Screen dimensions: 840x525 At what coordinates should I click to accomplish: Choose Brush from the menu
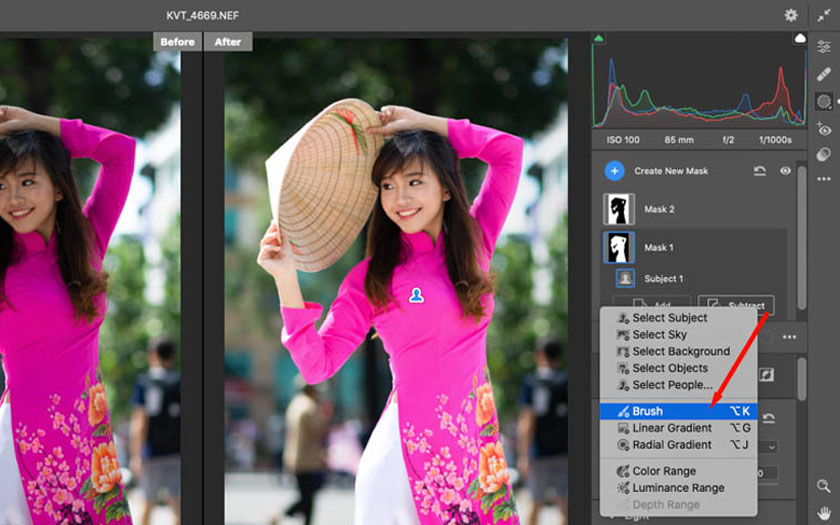(x=678, y=411)
